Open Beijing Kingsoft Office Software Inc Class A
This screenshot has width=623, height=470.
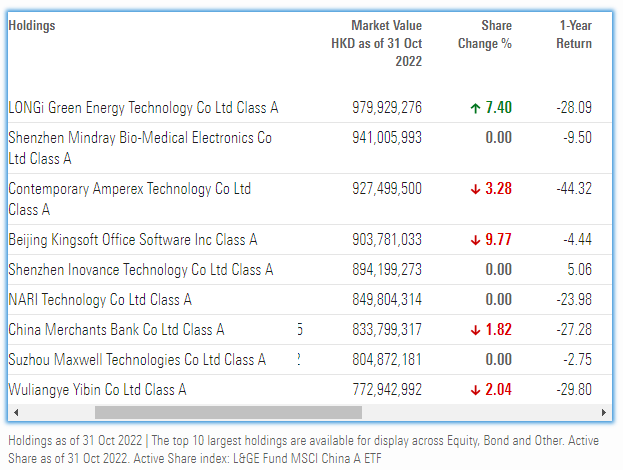(133, 240)
